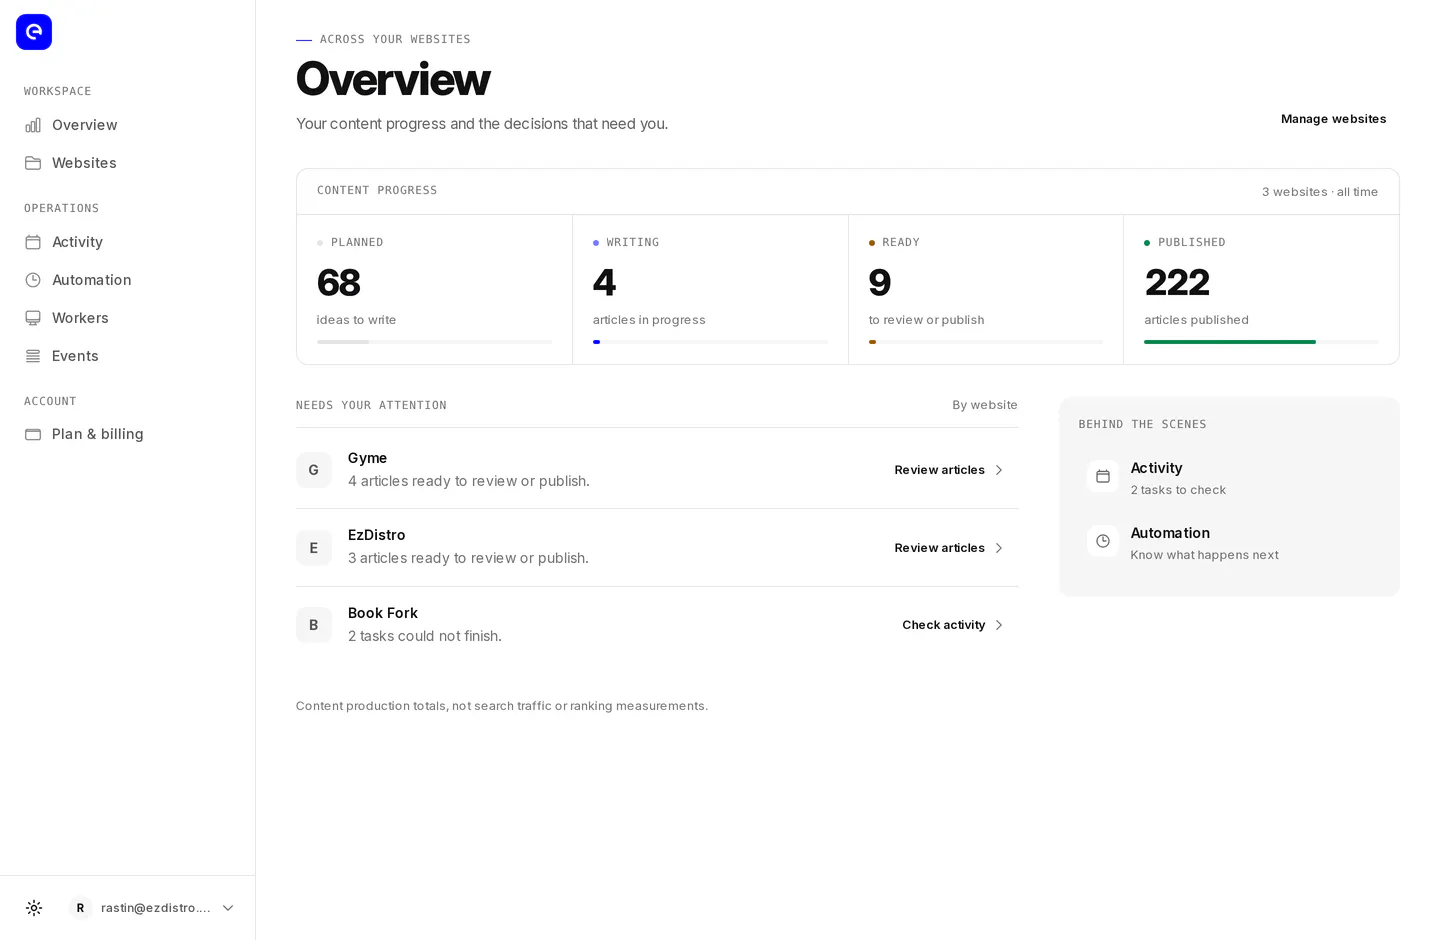The image size is (1440, 940).
Task: Go to Automation in the sidebar
Action: pyautogui.click(x=128, y=280)
